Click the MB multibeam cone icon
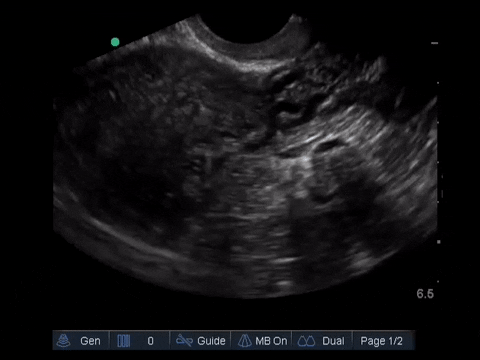 point(244,341)
